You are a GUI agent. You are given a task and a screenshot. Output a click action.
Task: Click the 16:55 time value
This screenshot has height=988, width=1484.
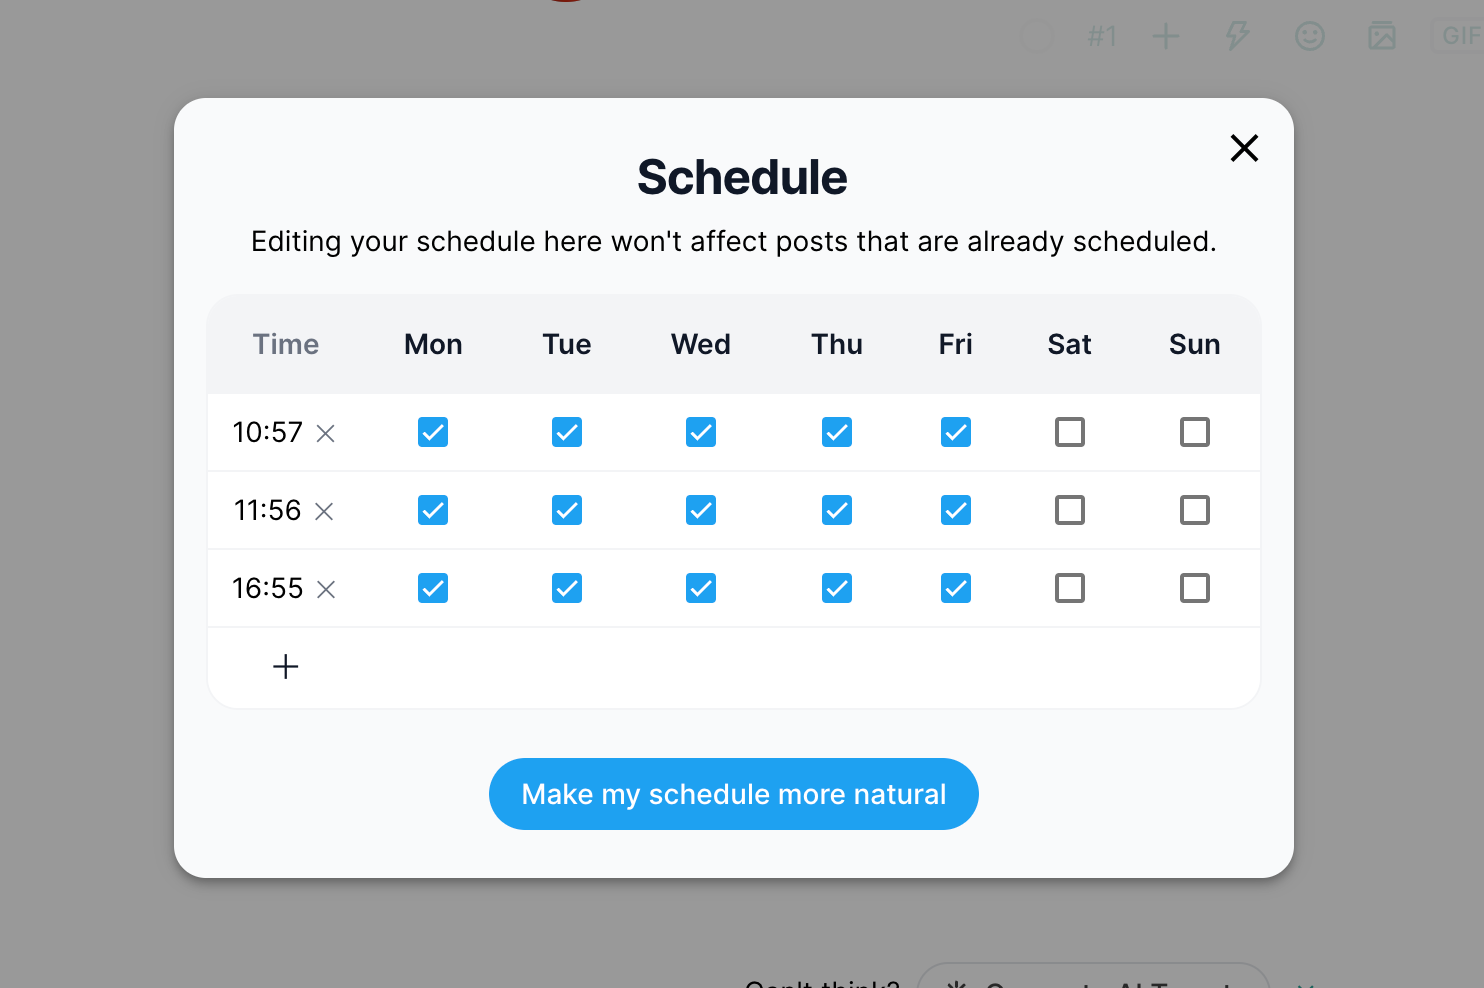(x=267, y=588)
